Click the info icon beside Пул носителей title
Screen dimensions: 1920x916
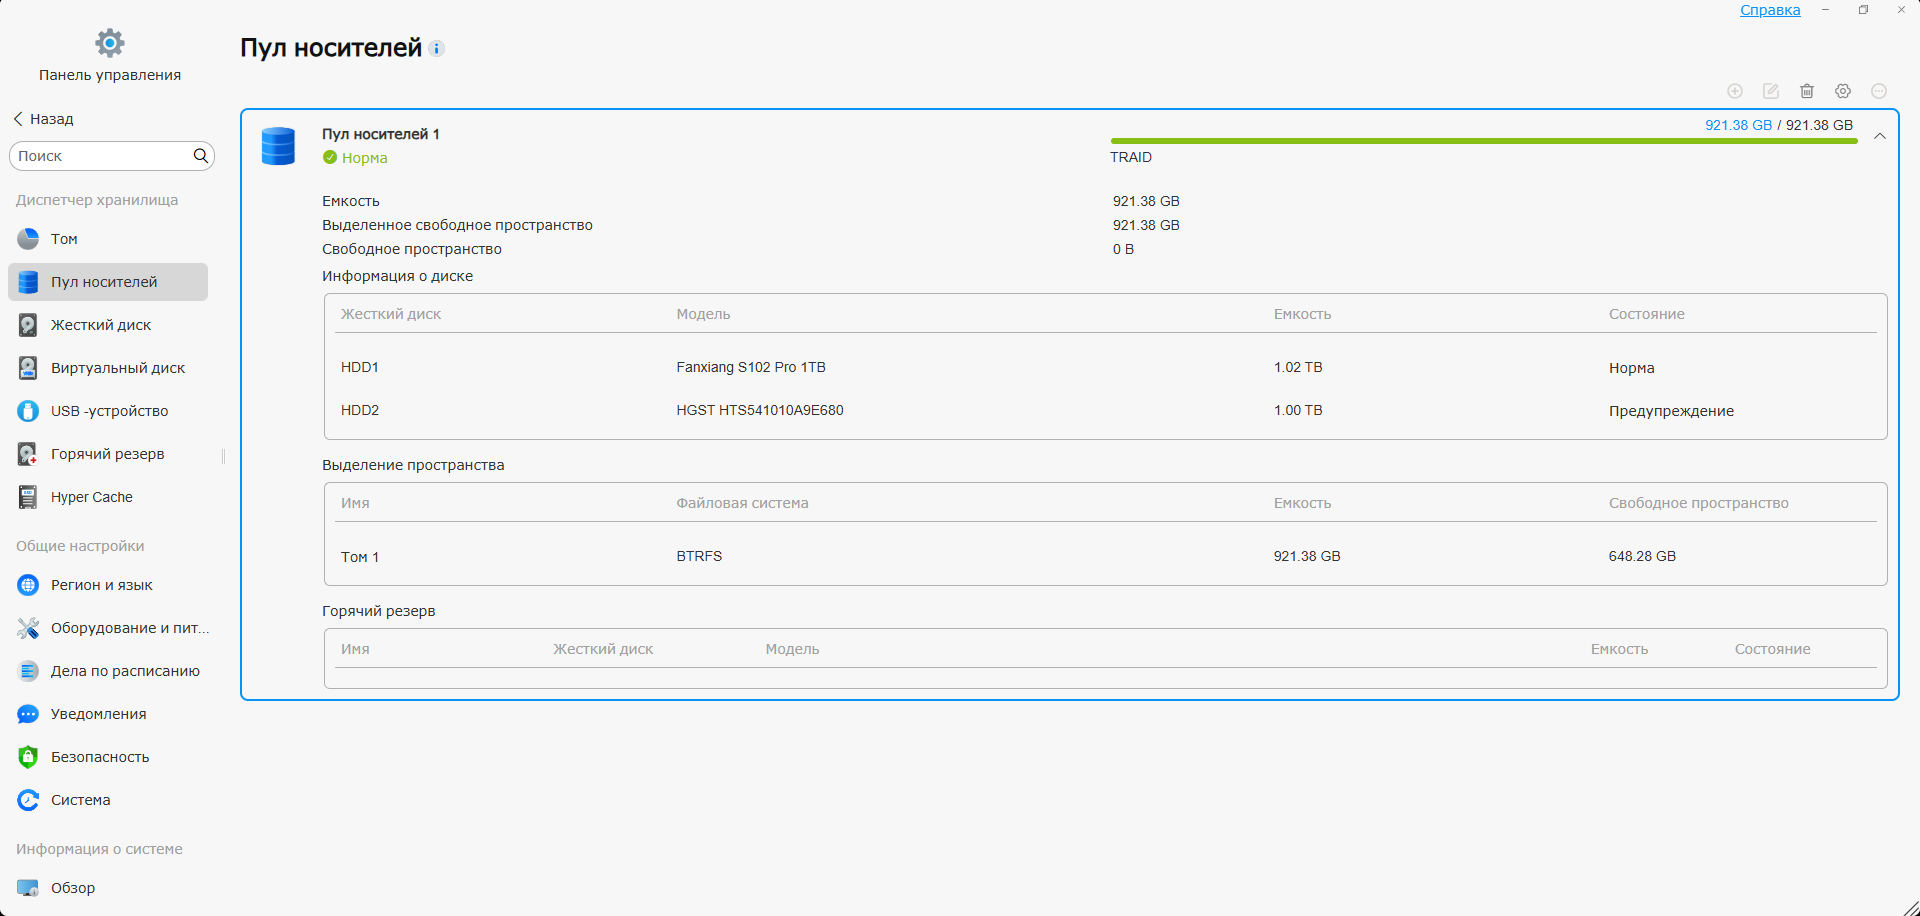pyautogui.click(x=437, y=48)
